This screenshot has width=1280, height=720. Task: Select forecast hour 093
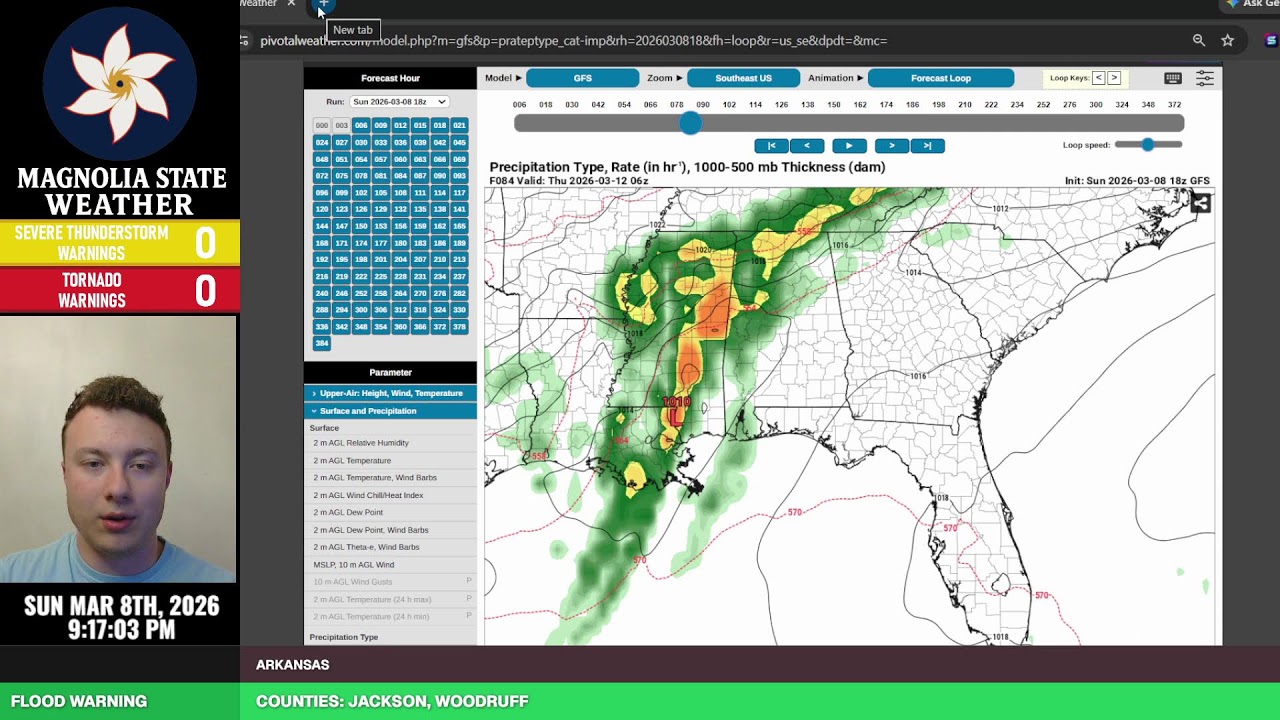459,176
